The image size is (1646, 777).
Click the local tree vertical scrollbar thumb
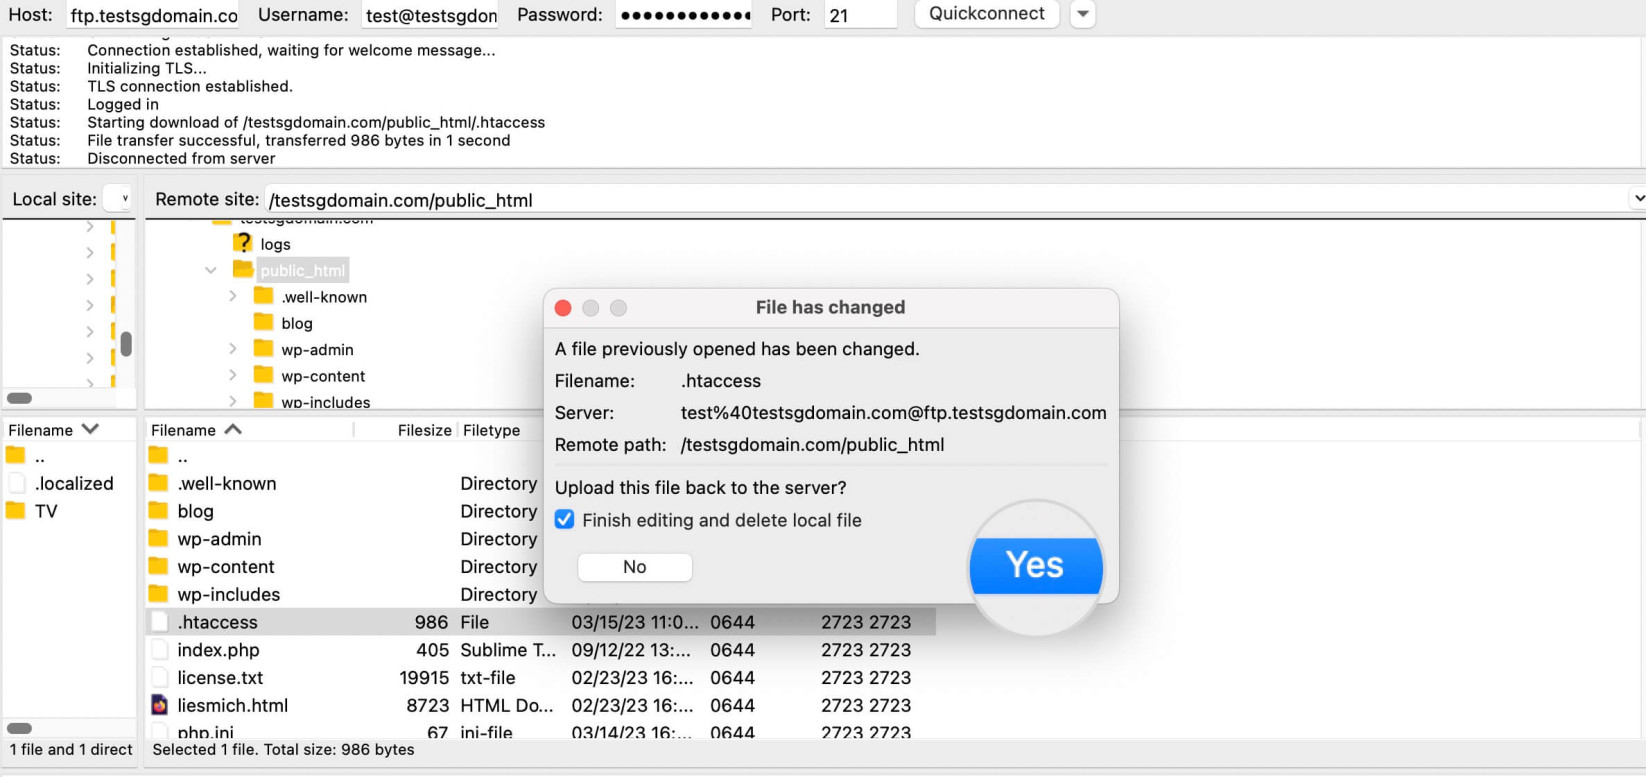(126, 344)
